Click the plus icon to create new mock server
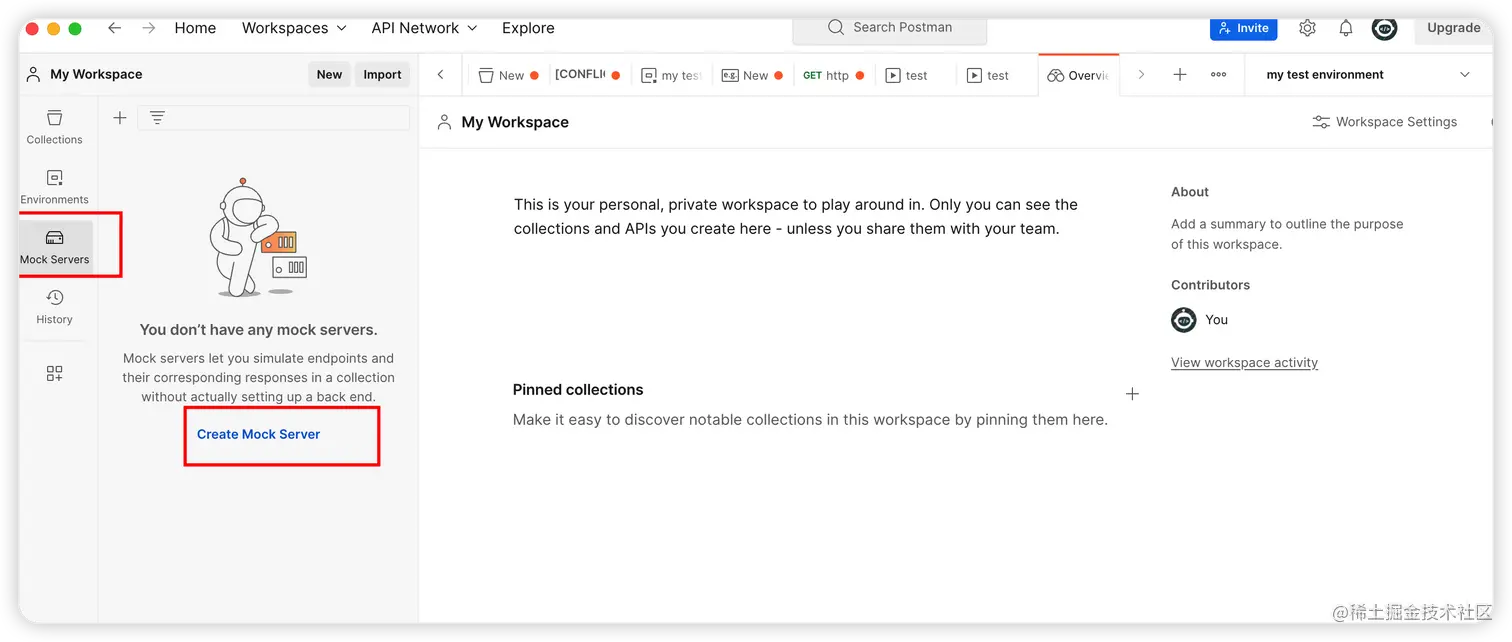Viewport: 1512px width, 642px height. click(x=120, y=118)
